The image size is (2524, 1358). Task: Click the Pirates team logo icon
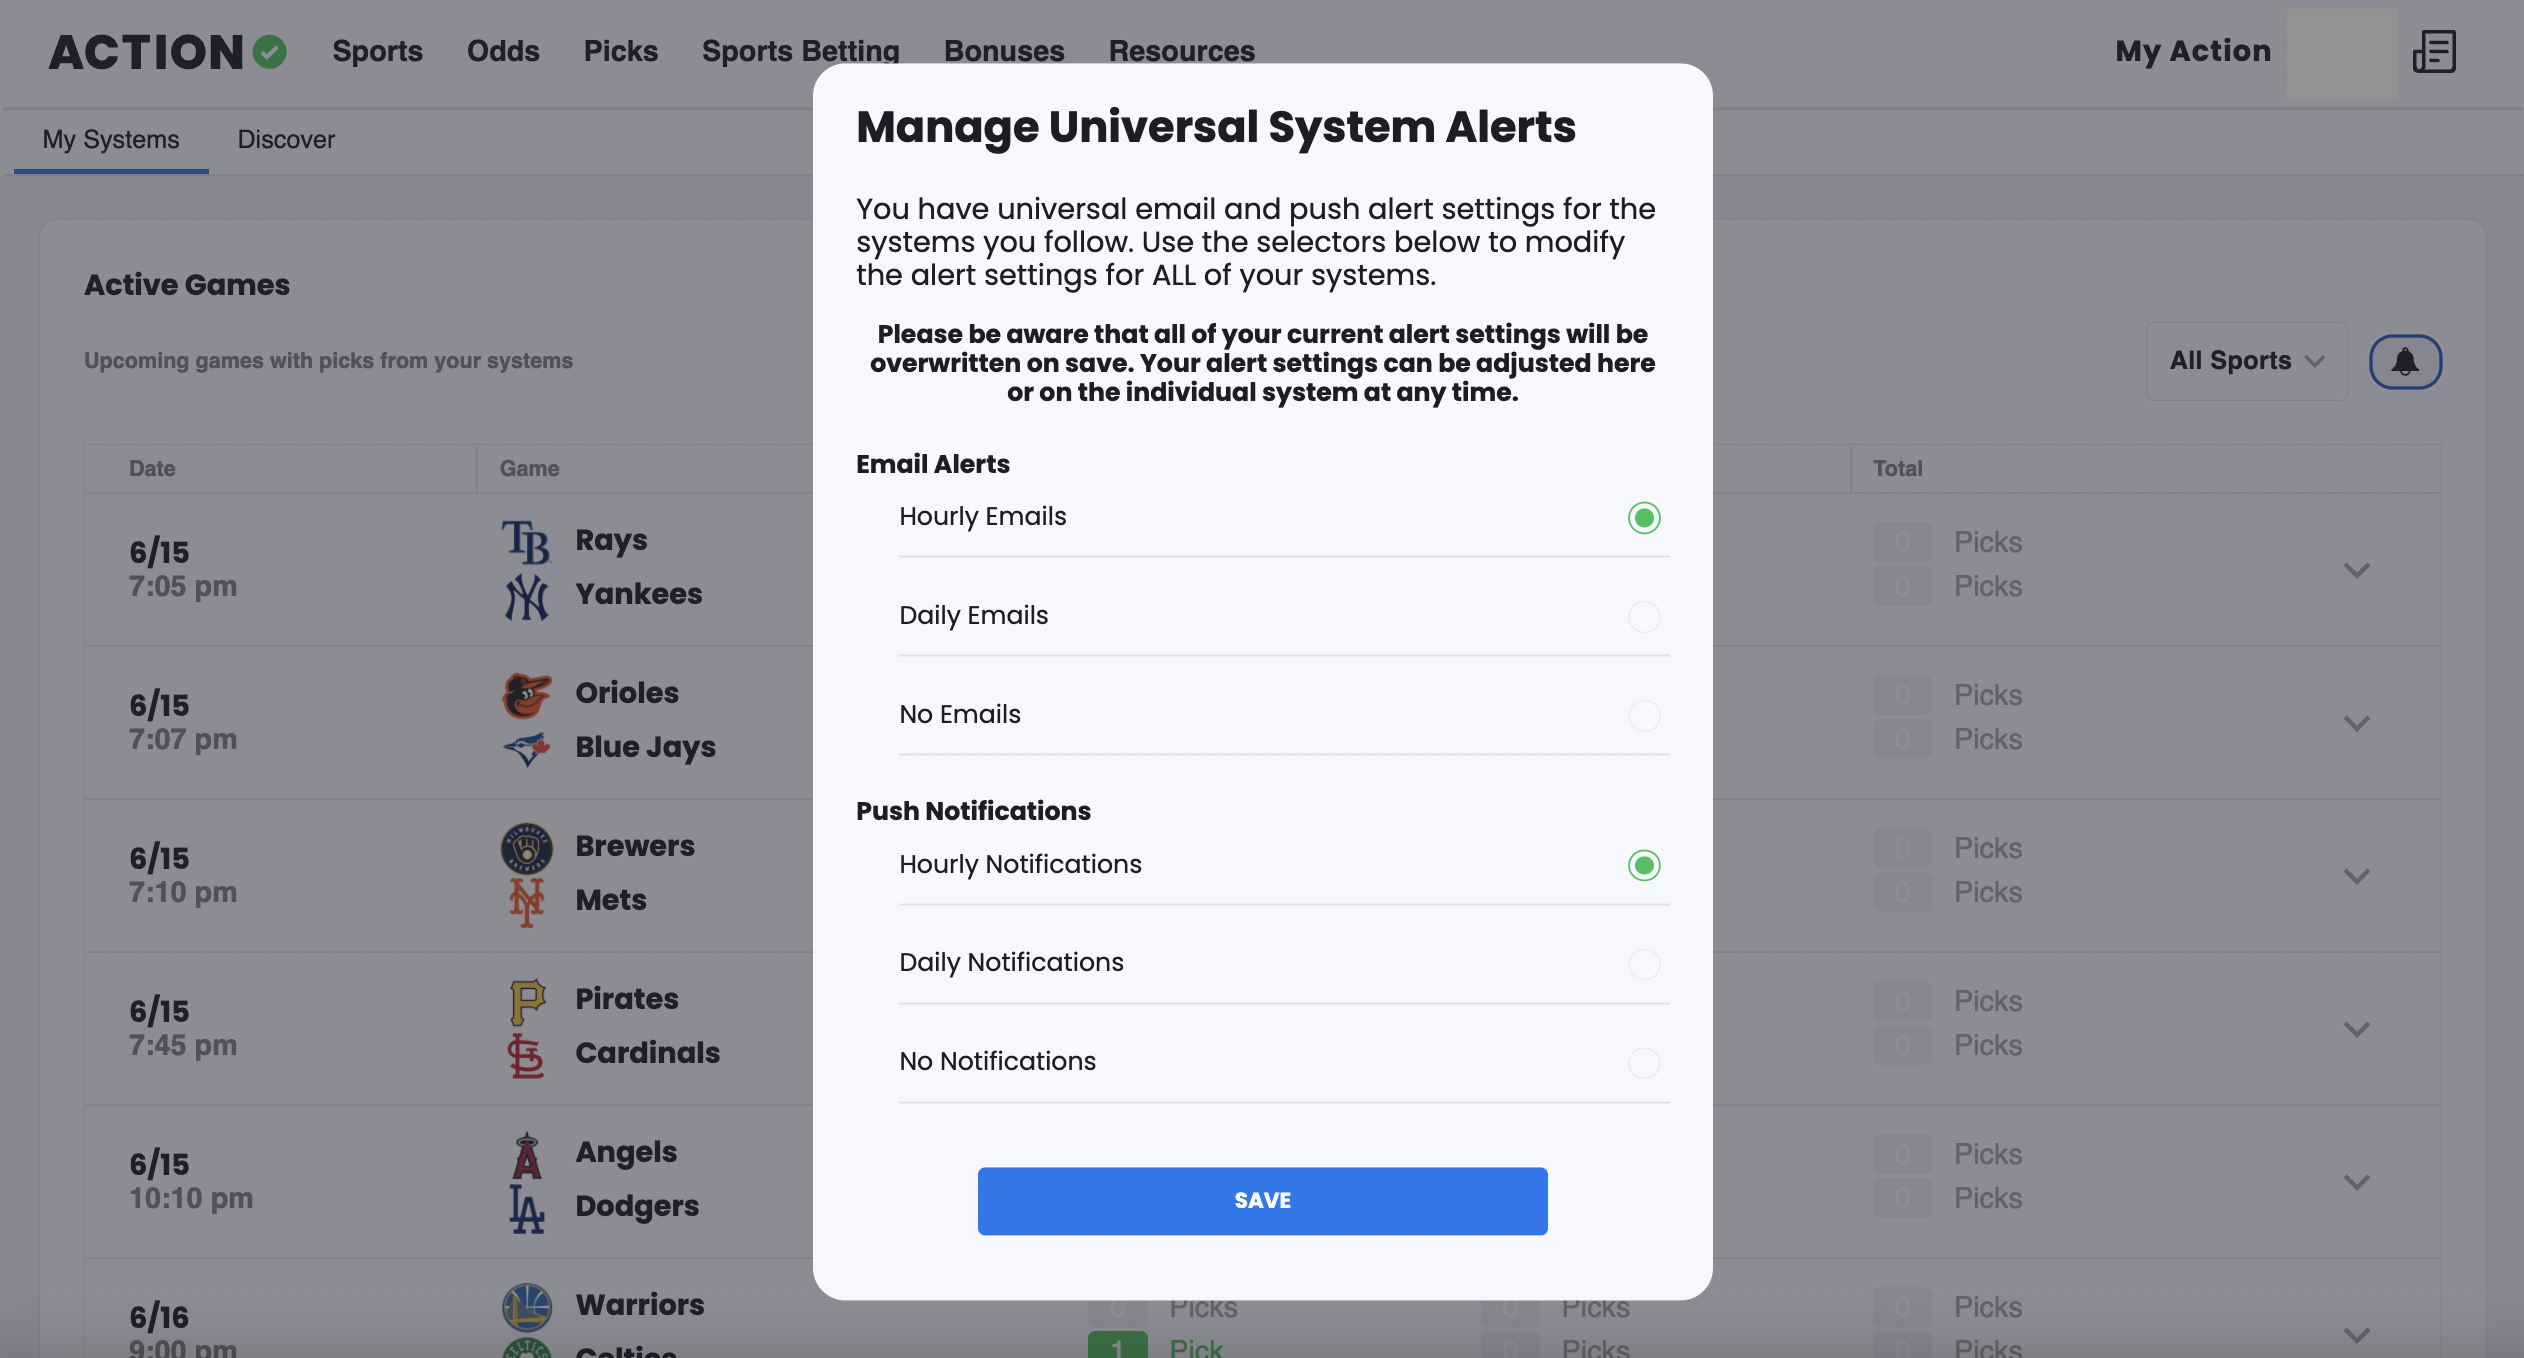[525, 998]
